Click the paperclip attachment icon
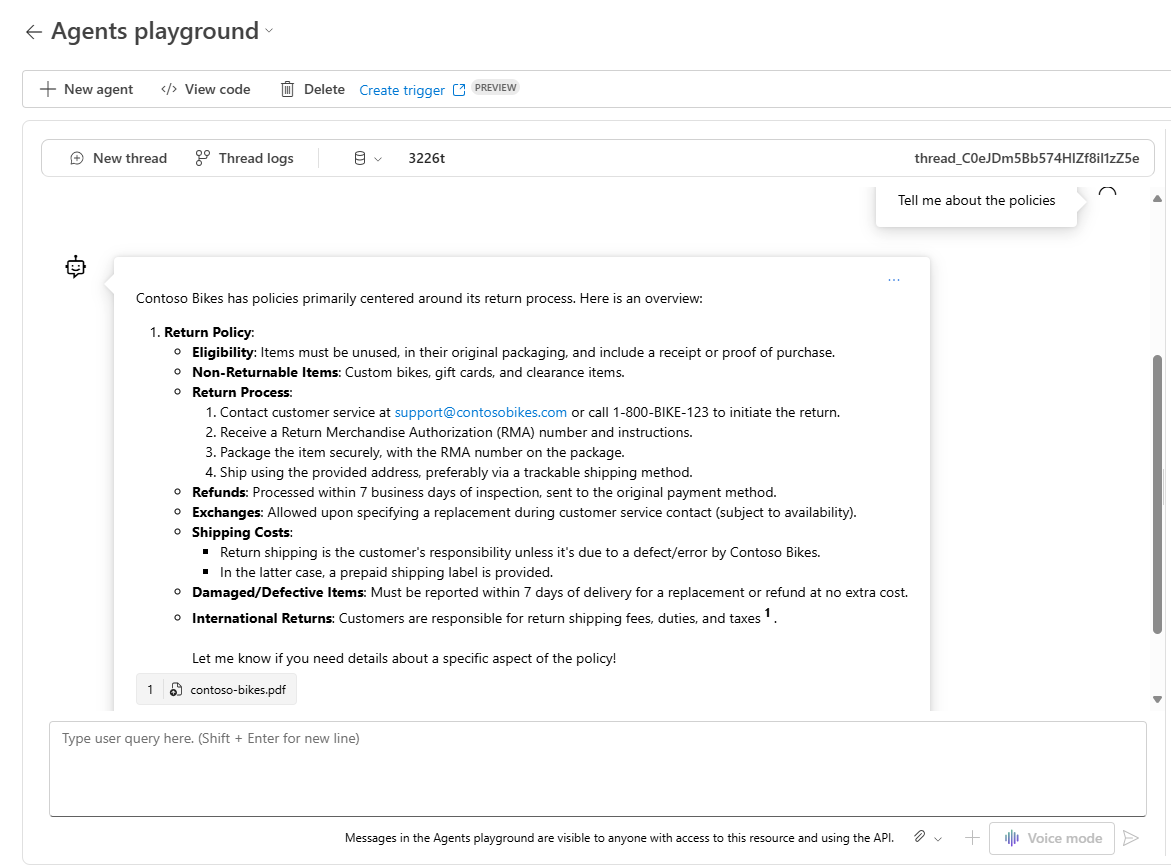Image resolution: width=1171 pixels, height=865 pixels. tap(920, 837)
